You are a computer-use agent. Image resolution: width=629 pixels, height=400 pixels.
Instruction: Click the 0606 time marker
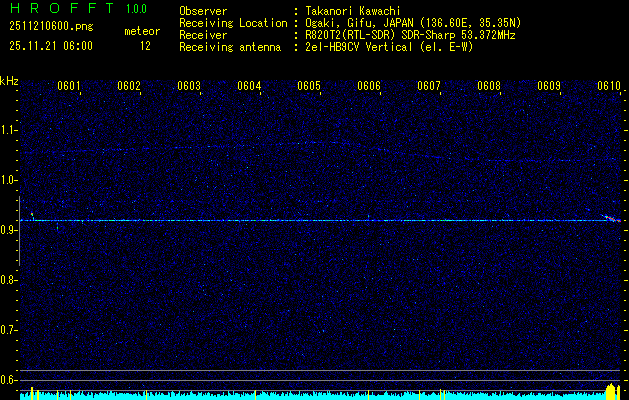pyautogui.click(x=369, y=86)
